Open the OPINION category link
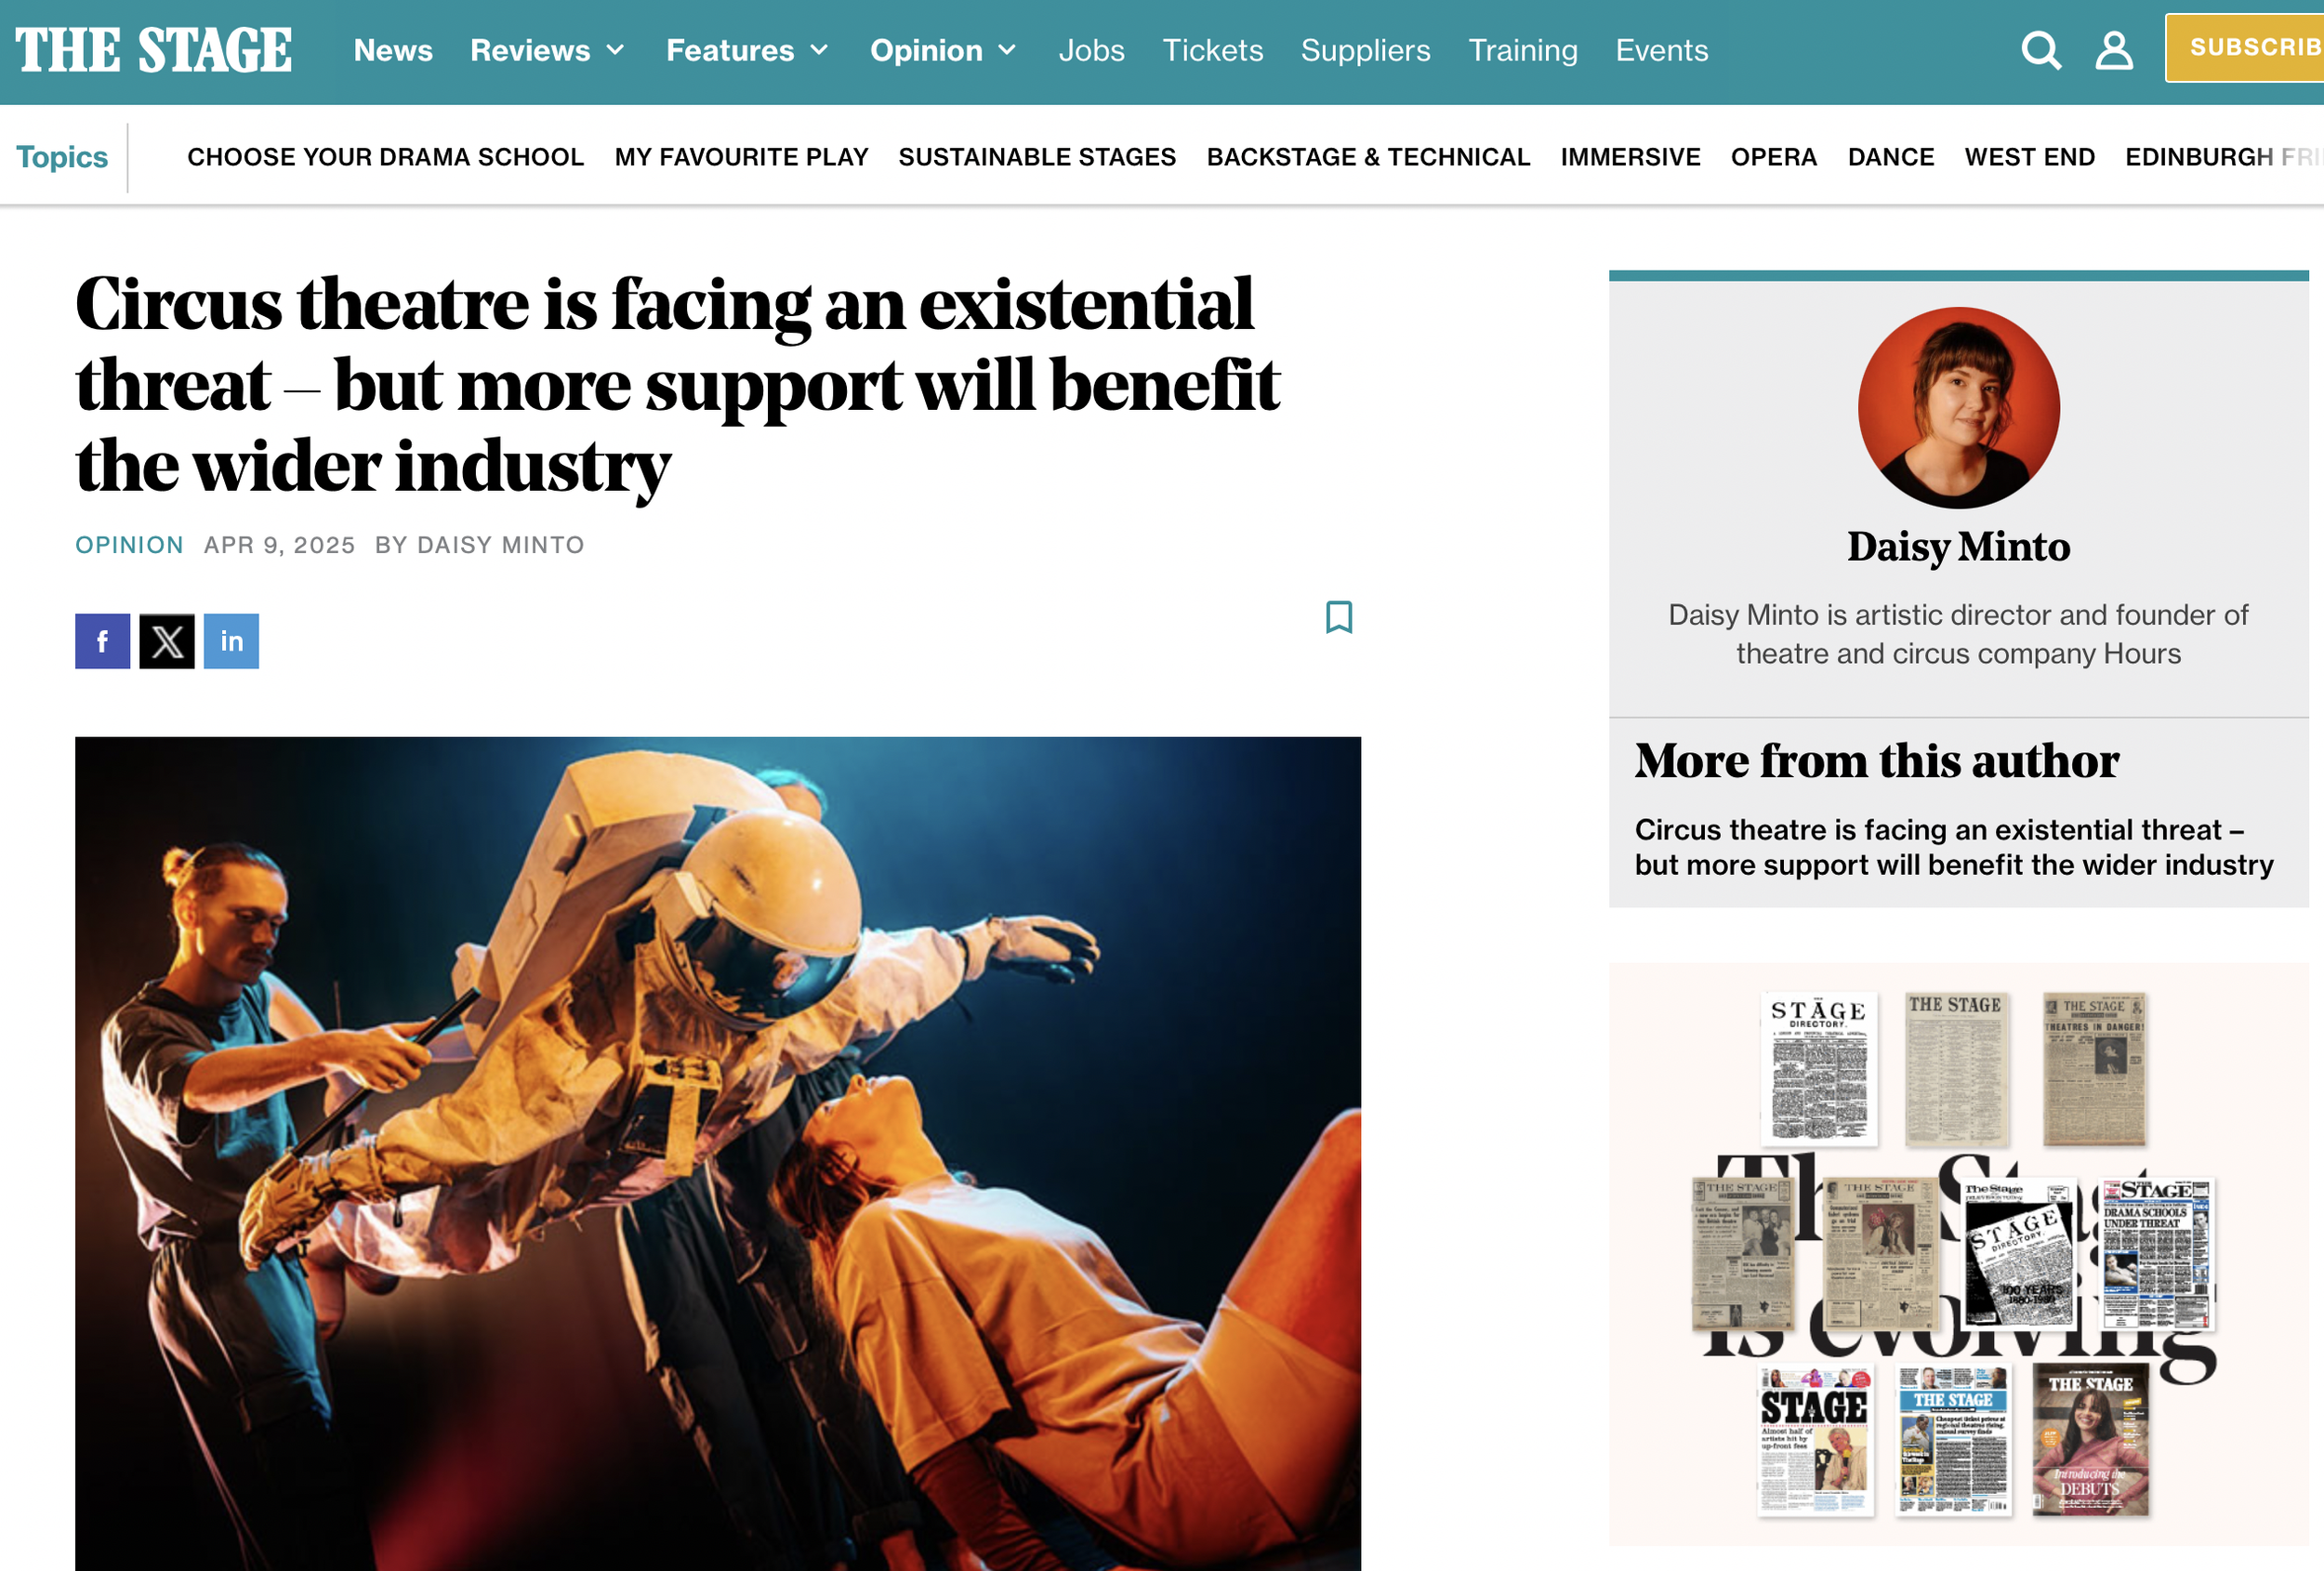The width and height of the screenshot is (2324, 1571). click(x=129, y=545)
